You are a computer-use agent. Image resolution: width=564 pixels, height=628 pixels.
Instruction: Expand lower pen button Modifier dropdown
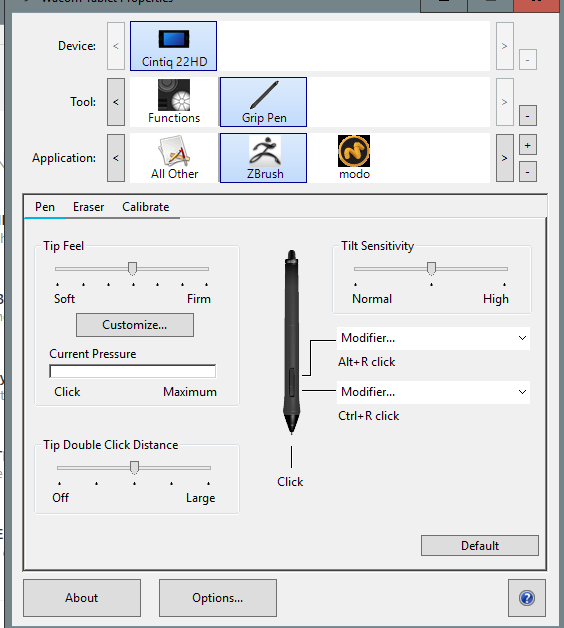click(x=433, y=392)
